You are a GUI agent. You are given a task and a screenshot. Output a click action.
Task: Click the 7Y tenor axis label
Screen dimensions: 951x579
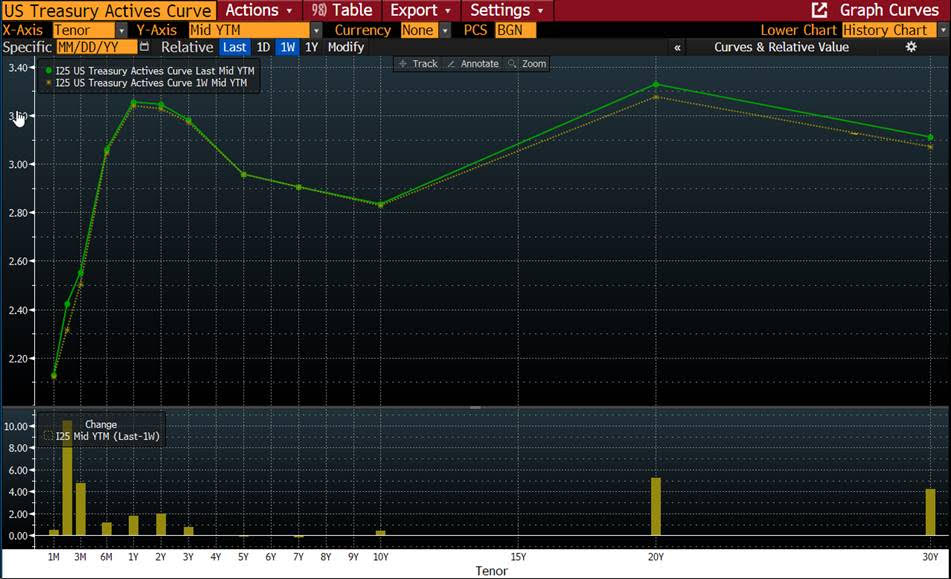(298, 557)
